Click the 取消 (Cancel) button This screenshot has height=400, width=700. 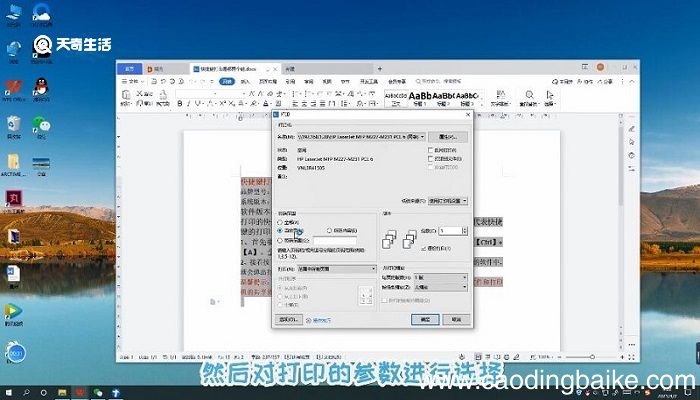456,320
